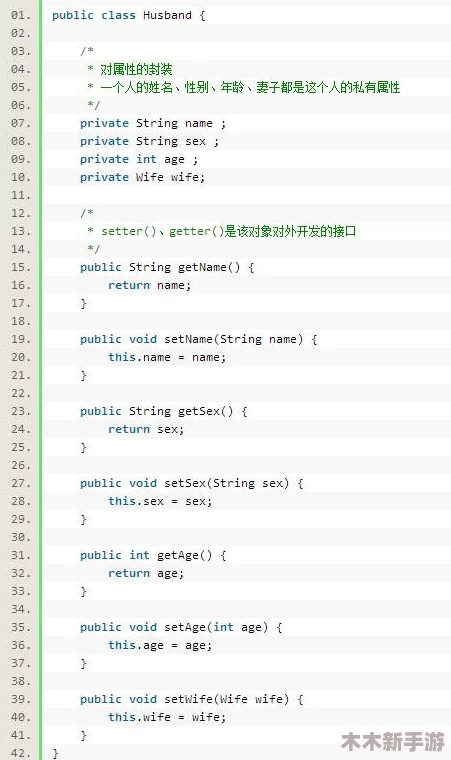
Task: Click the closing brace on line 37
Action: (x=83, y=664)
